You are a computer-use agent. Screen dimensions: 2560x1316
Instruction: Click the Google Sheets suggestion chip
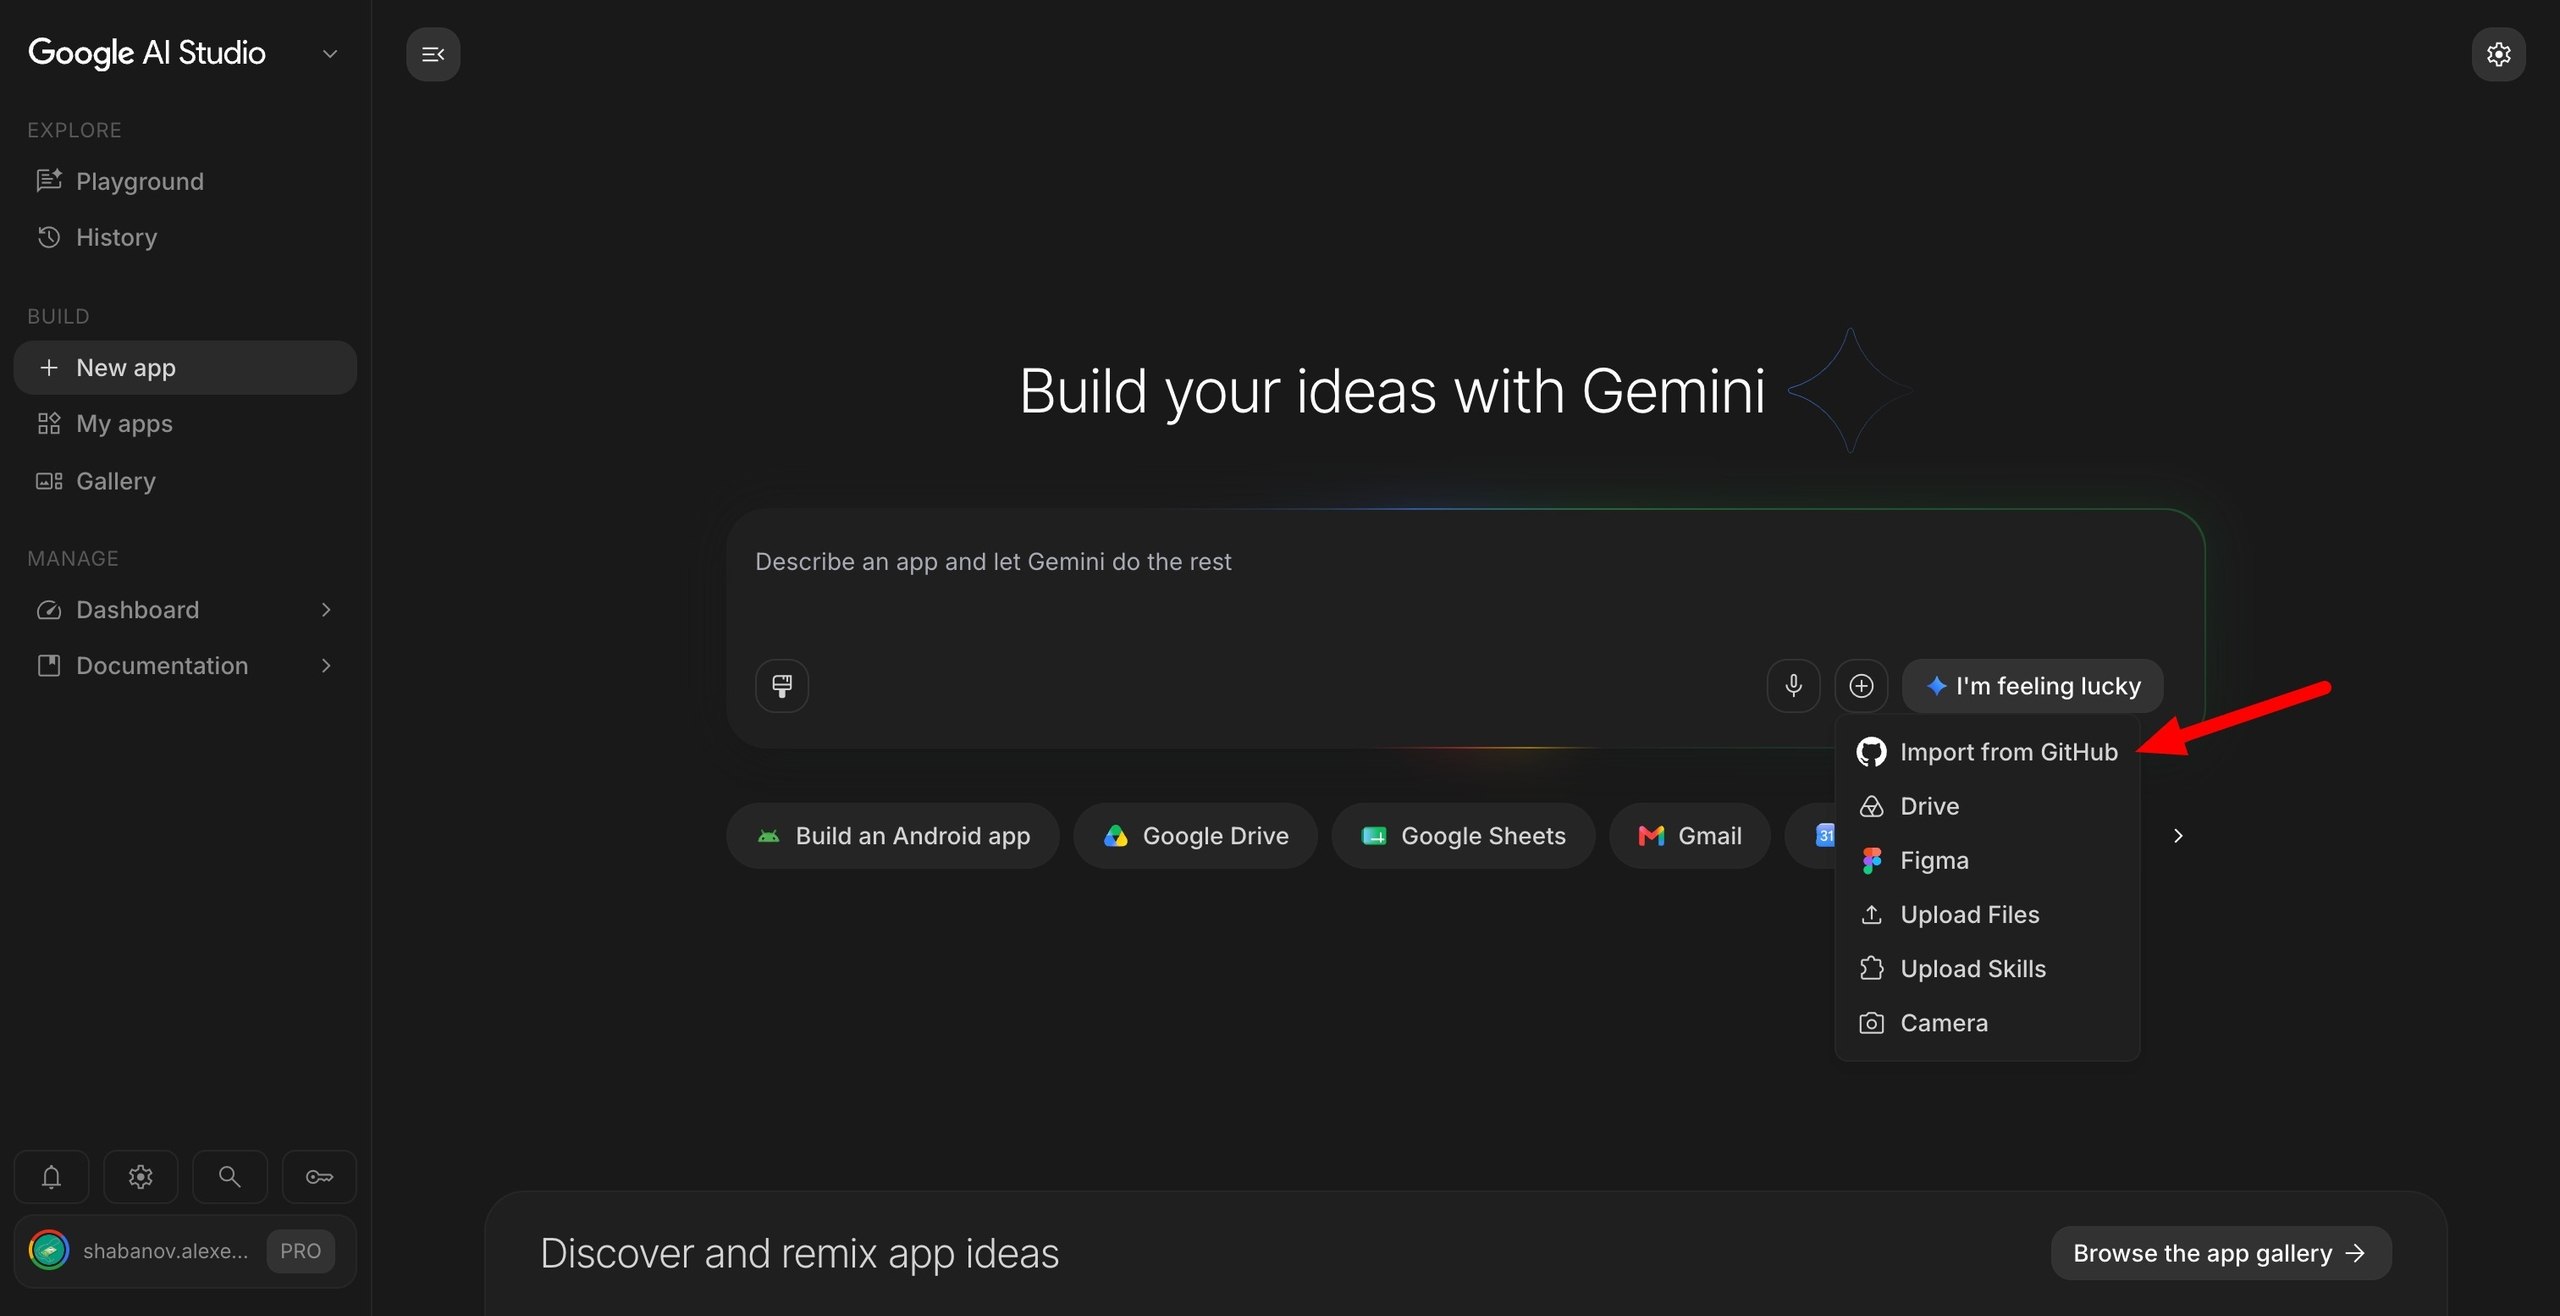tap(1463, 836)
